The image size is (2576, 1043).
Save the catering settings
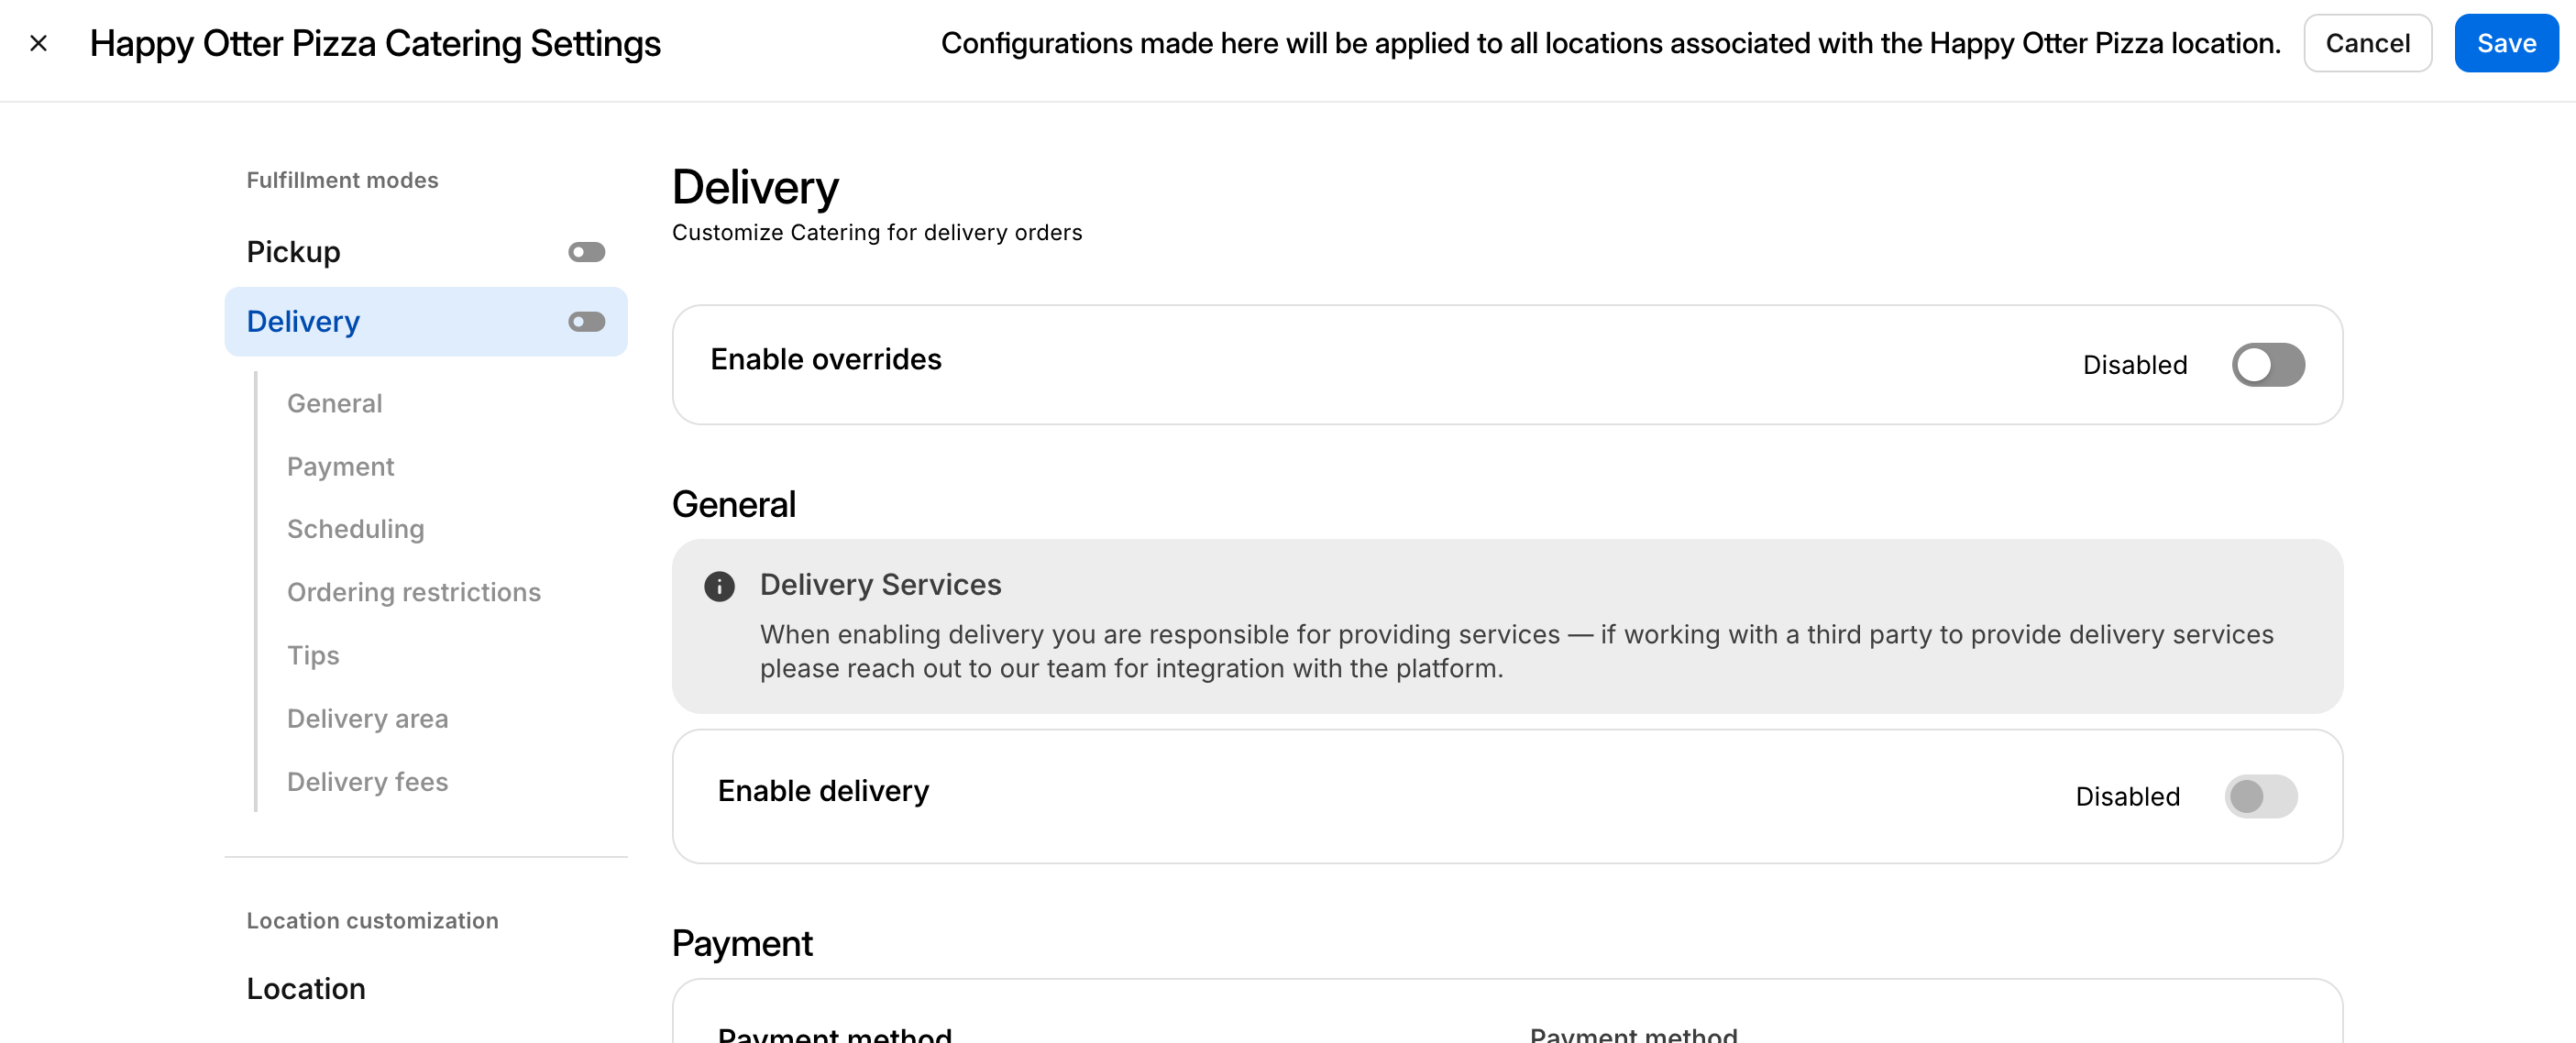[x=2505, y=43]
